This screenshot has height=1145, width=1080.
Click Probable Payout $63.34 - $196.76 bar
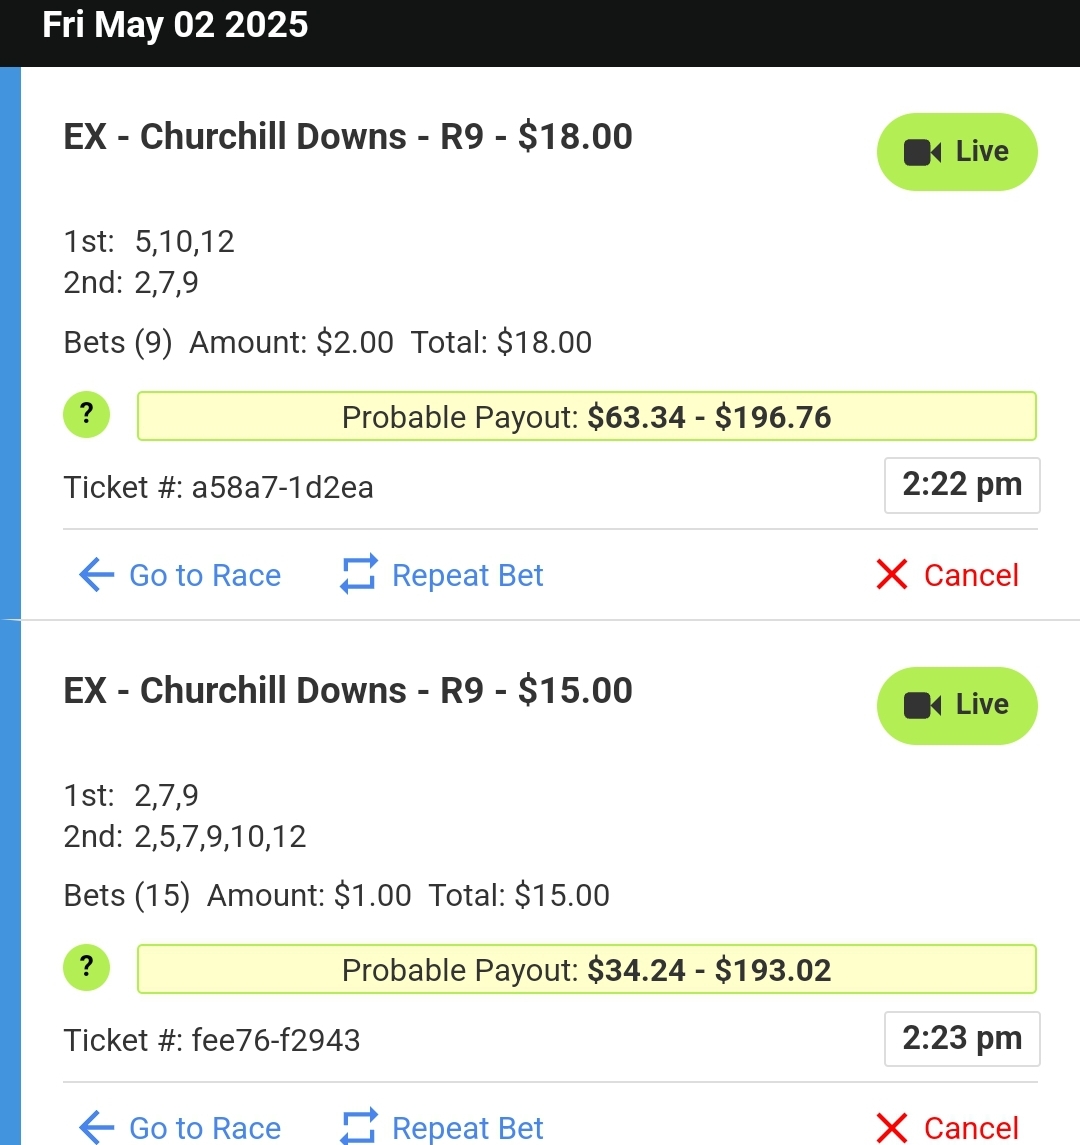(x=587, y=416)
